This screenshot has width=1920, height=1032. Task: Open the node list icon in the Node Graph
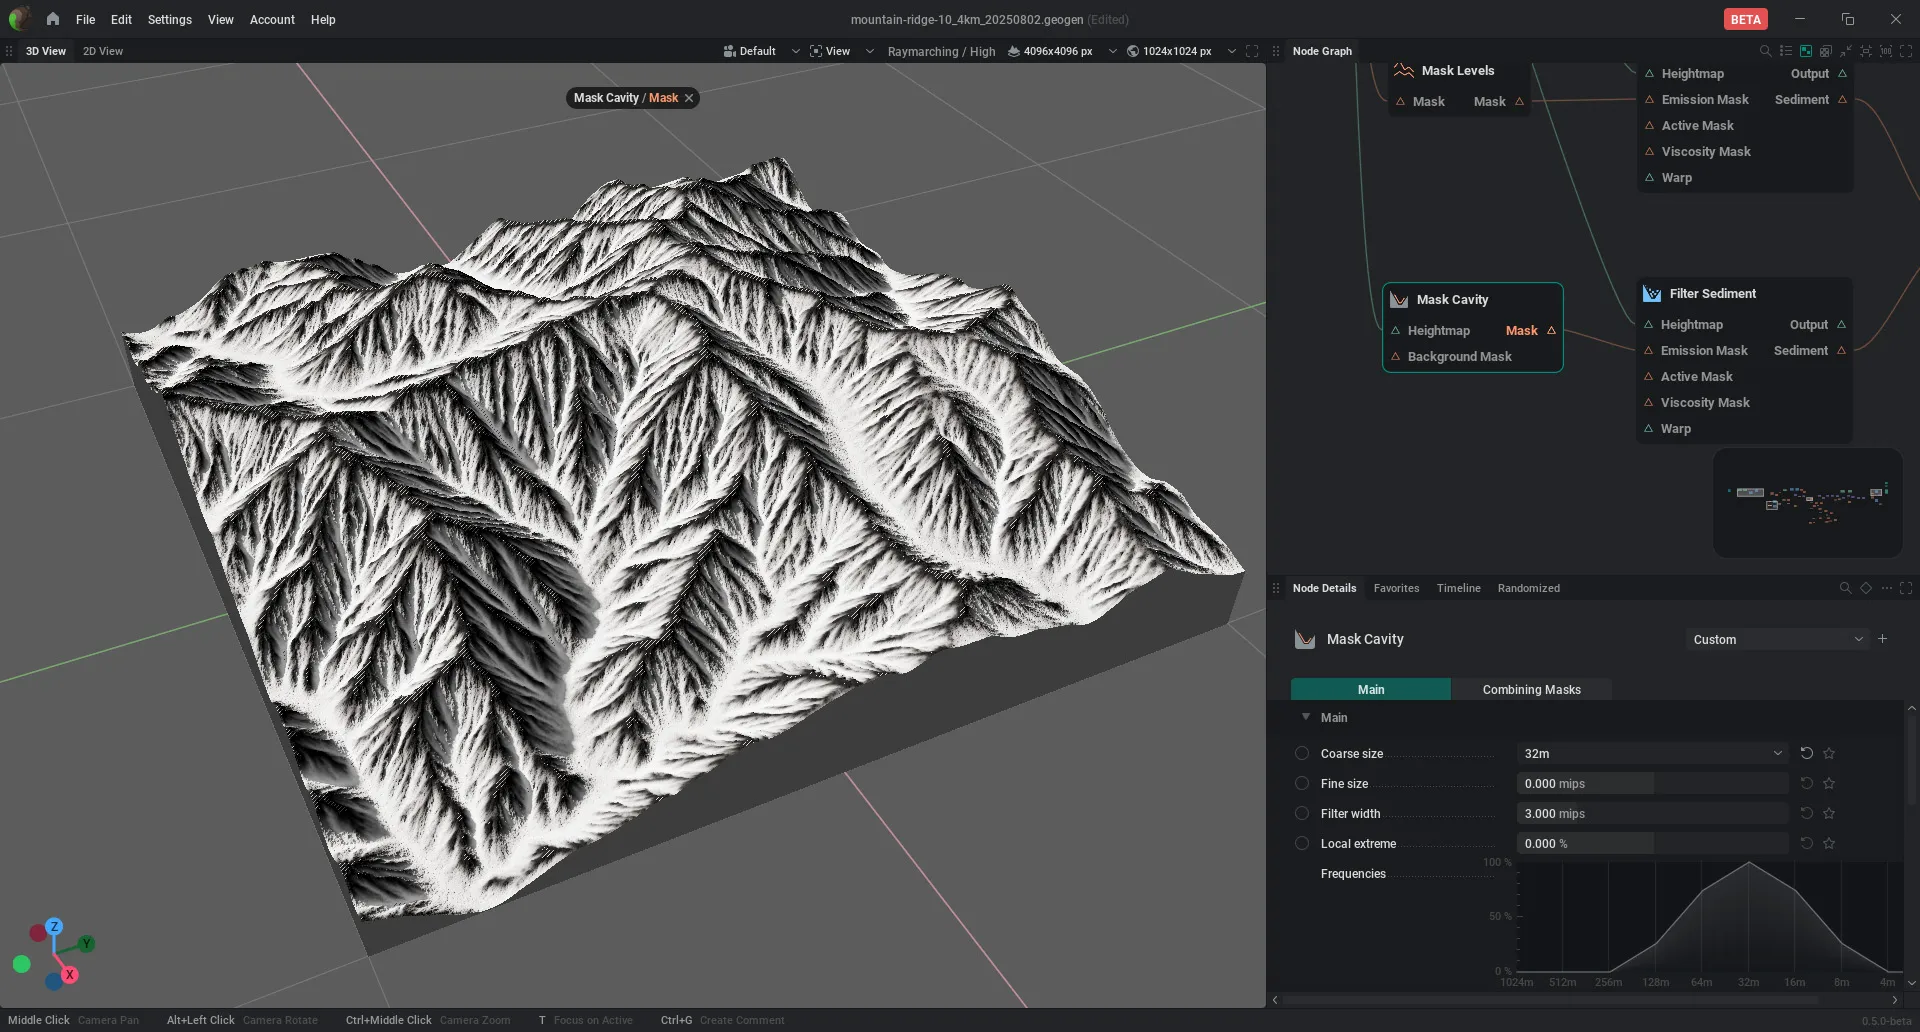coord(1785,51)
